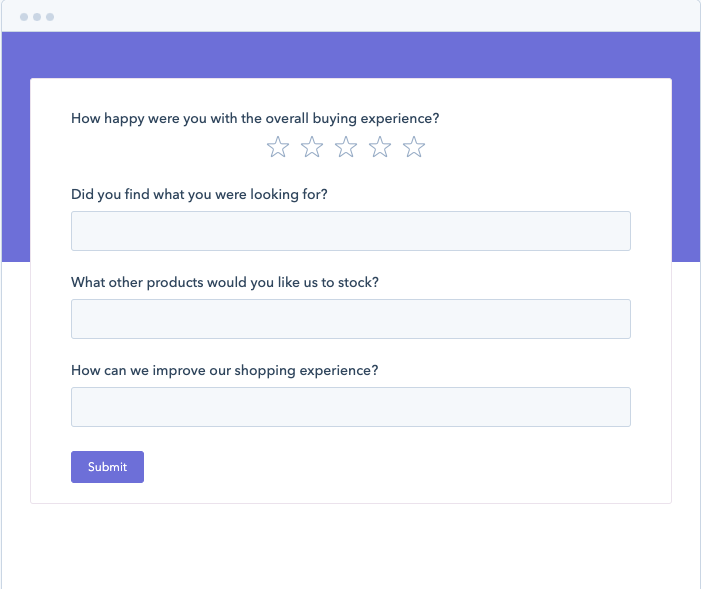
Task: Click the middle window dot in title bar
Action: (37, 17)
